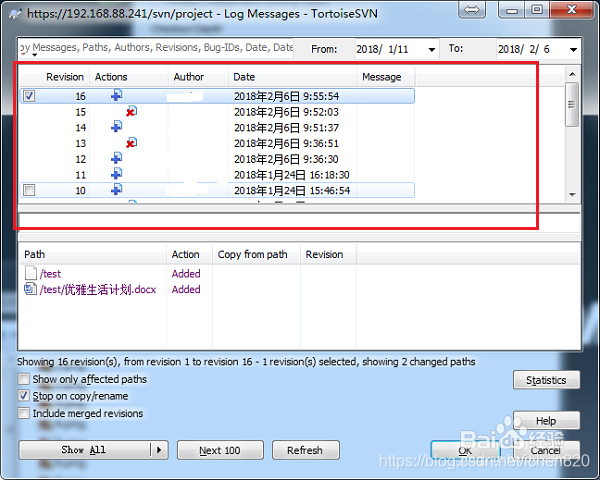The height and width of the screenshot is (480, 600).
Task: Open the Statistics dialog
Action: tap(546, 380)
